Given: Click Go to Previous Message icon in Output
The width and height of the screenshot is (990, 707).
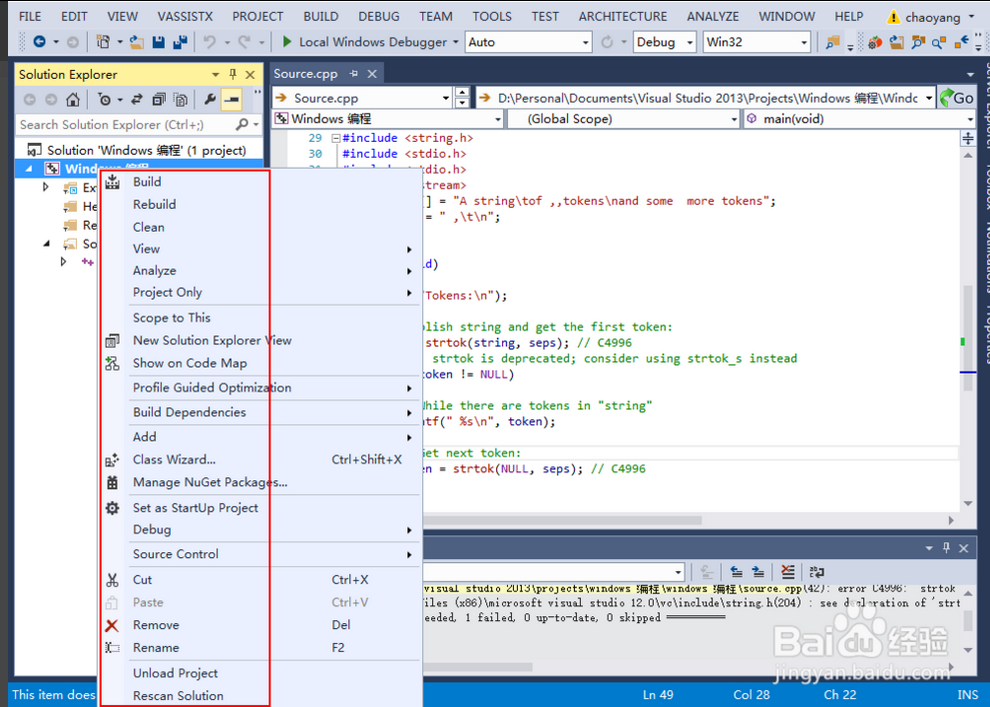Looking at the screenshot, I should tap(736, 572).
